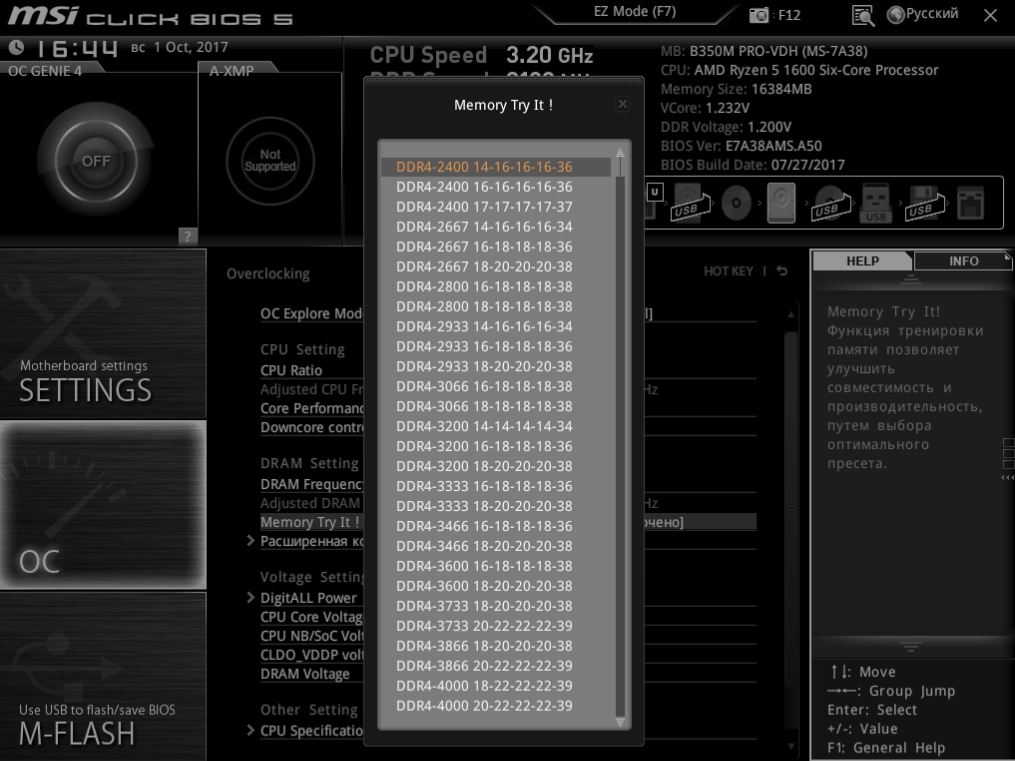Image resolution: width=1015 pixels, height=761 pixels.
Task: Apply the DDR4-3600 16-18-18-18-38 option
Action: (496, 566)
